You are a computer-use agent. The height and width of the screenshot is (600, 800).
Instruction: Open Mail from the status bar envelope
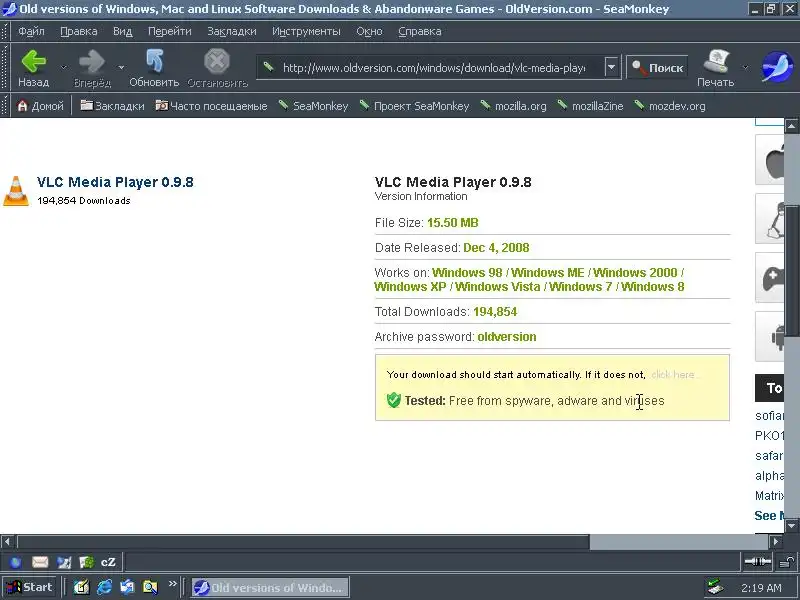[40, 562]
